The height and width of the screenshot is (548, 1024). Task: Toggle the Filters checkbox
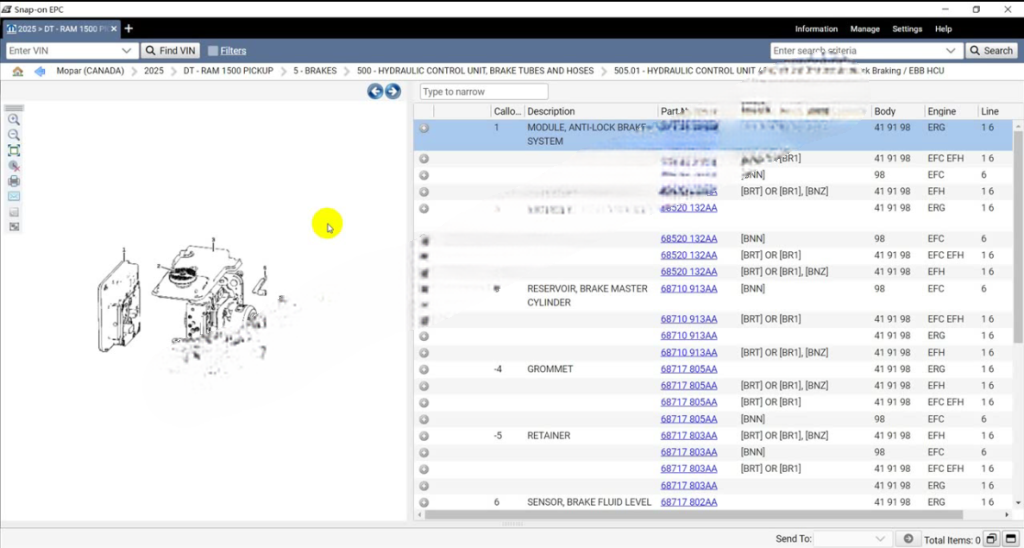point(213,50)
